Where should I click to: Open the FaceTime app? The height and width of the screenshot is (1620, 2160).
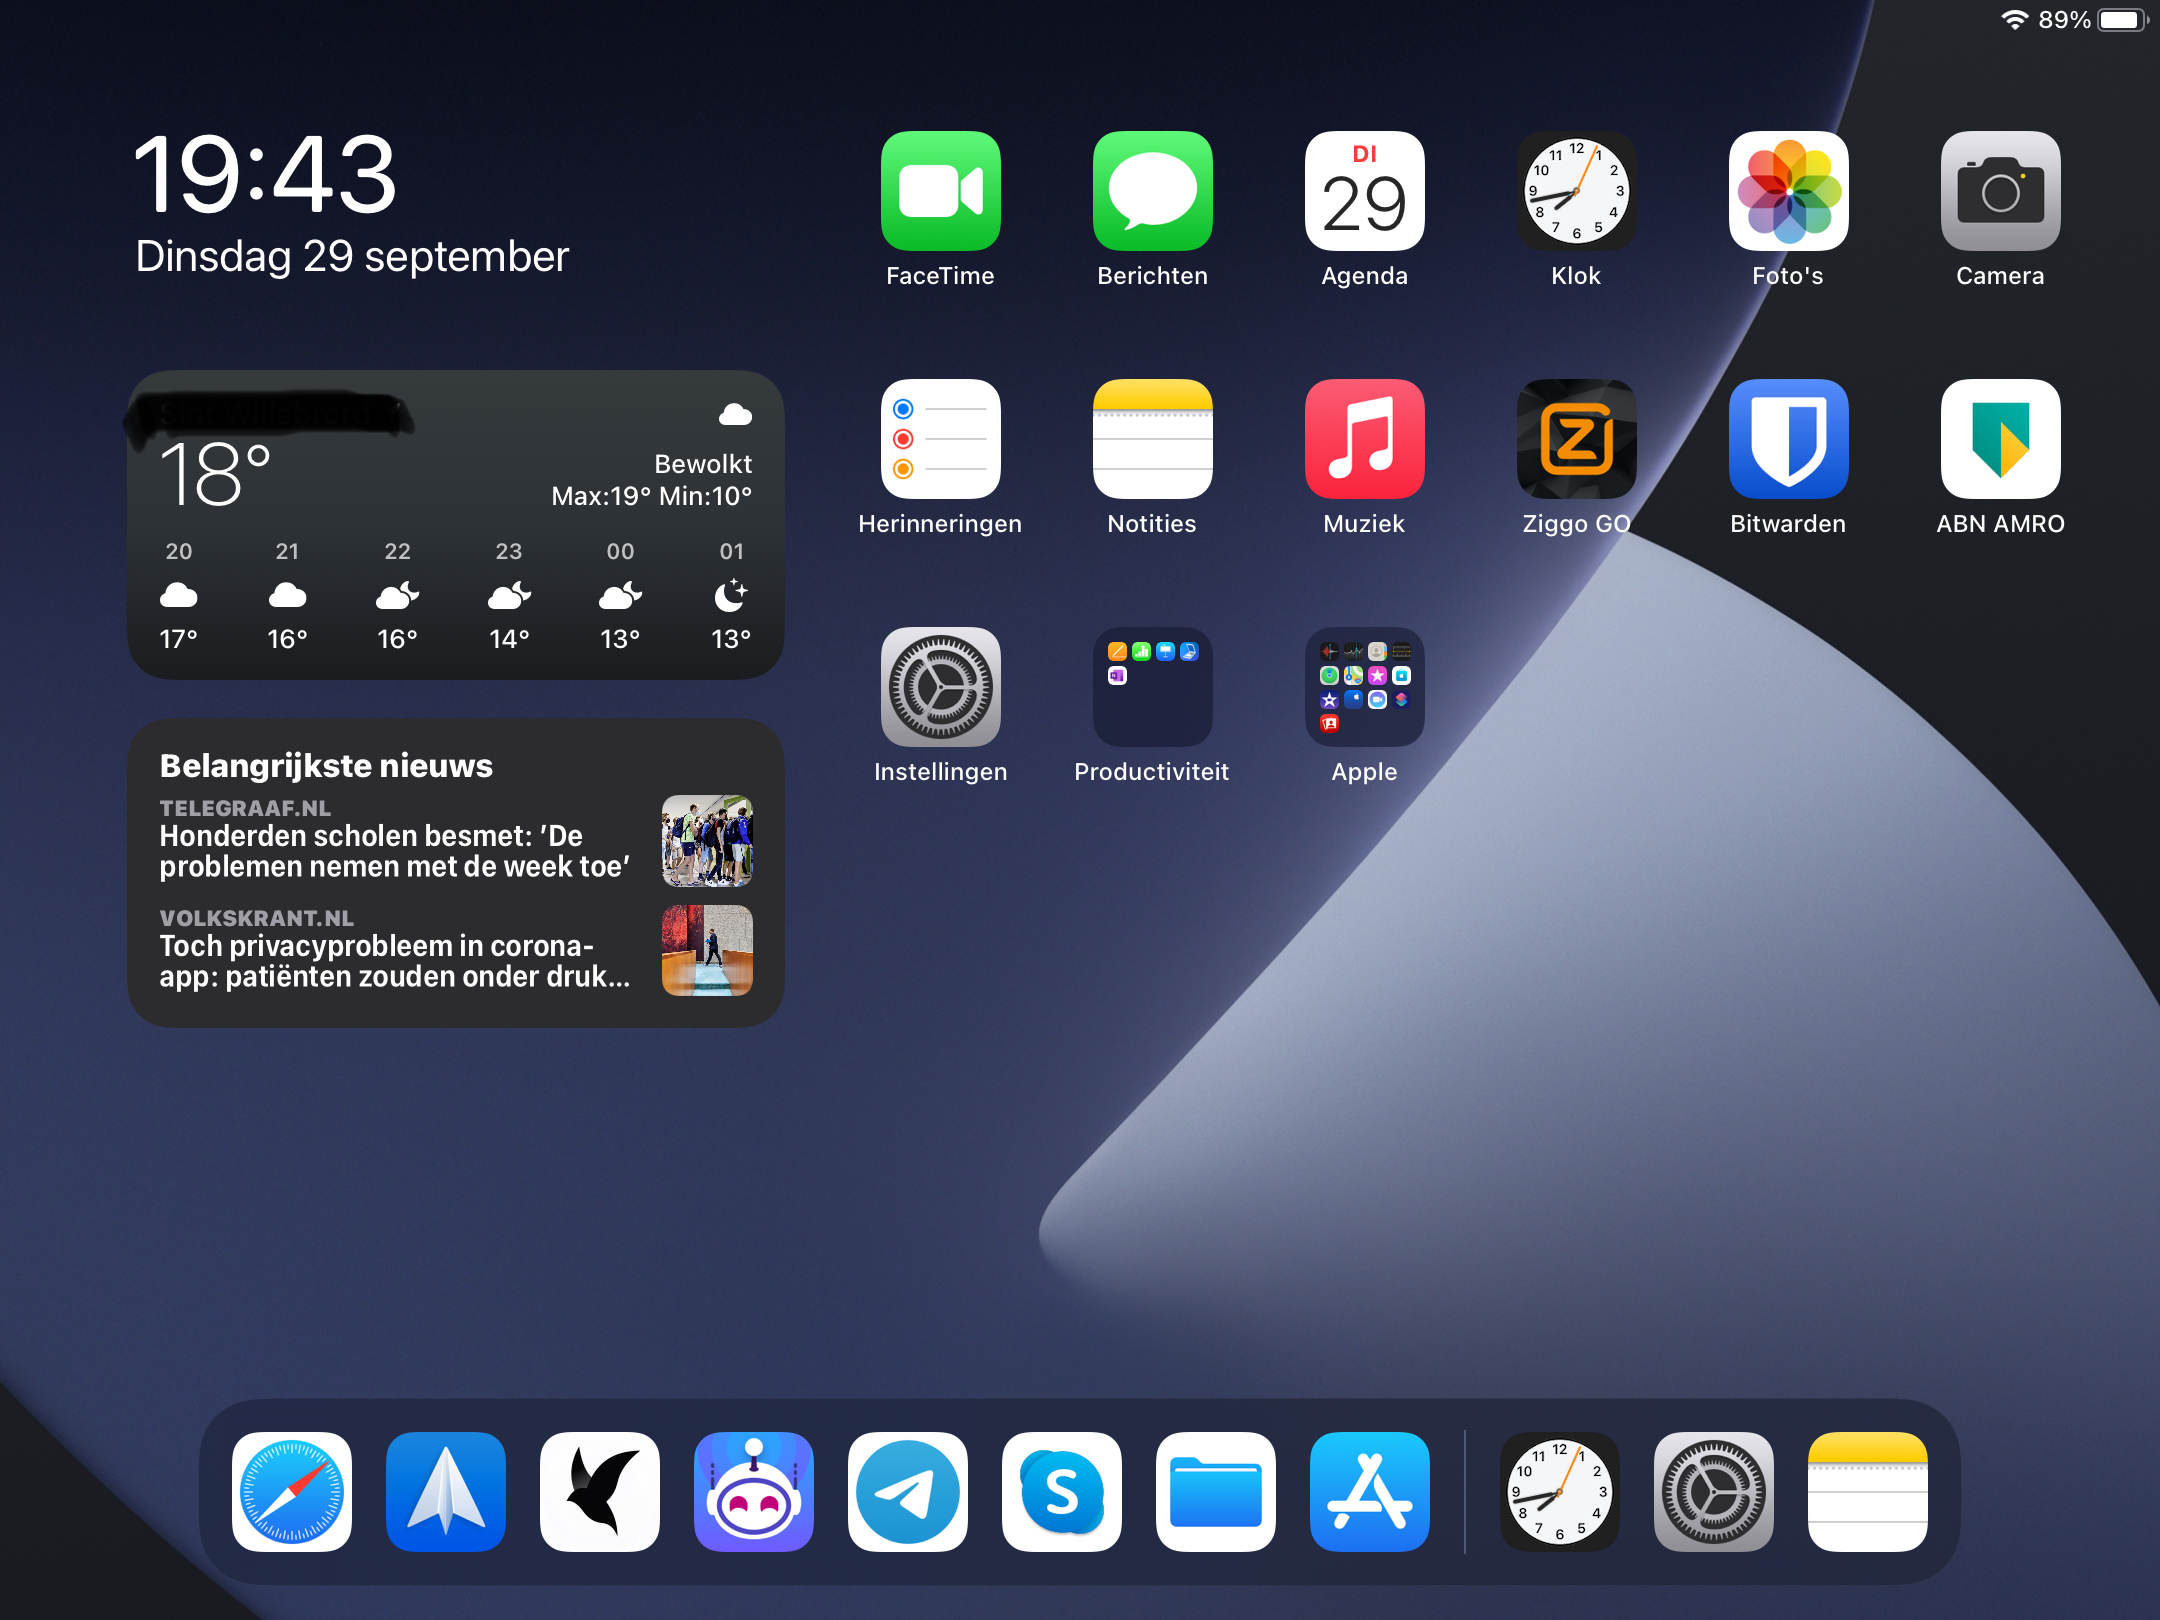[x=940, y=191]
